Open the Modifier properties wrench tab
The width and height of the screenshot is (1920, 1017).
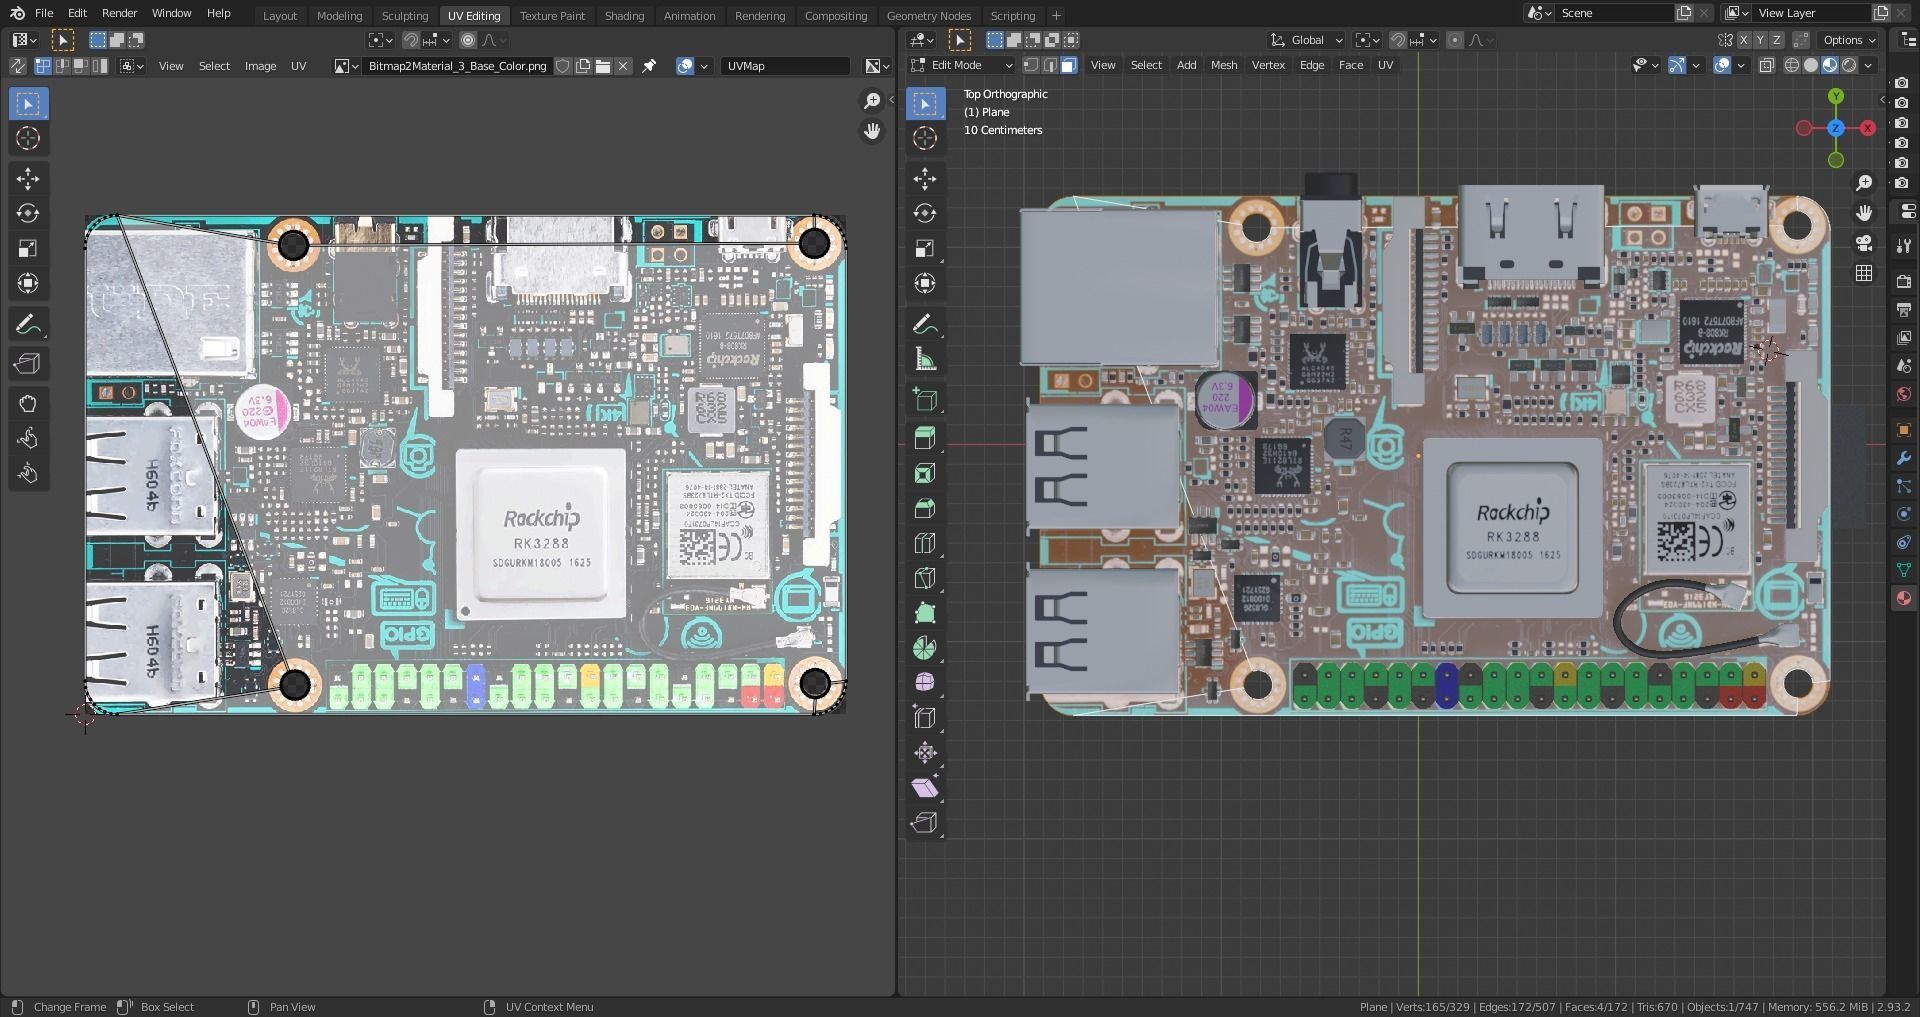click(x=1903, y=458)
